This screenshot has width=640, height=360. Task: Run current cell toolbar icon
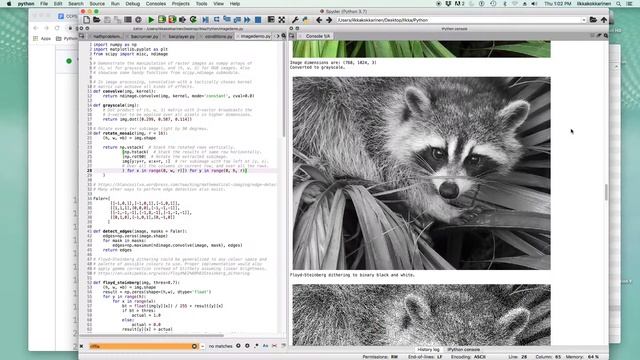point(162,20)
